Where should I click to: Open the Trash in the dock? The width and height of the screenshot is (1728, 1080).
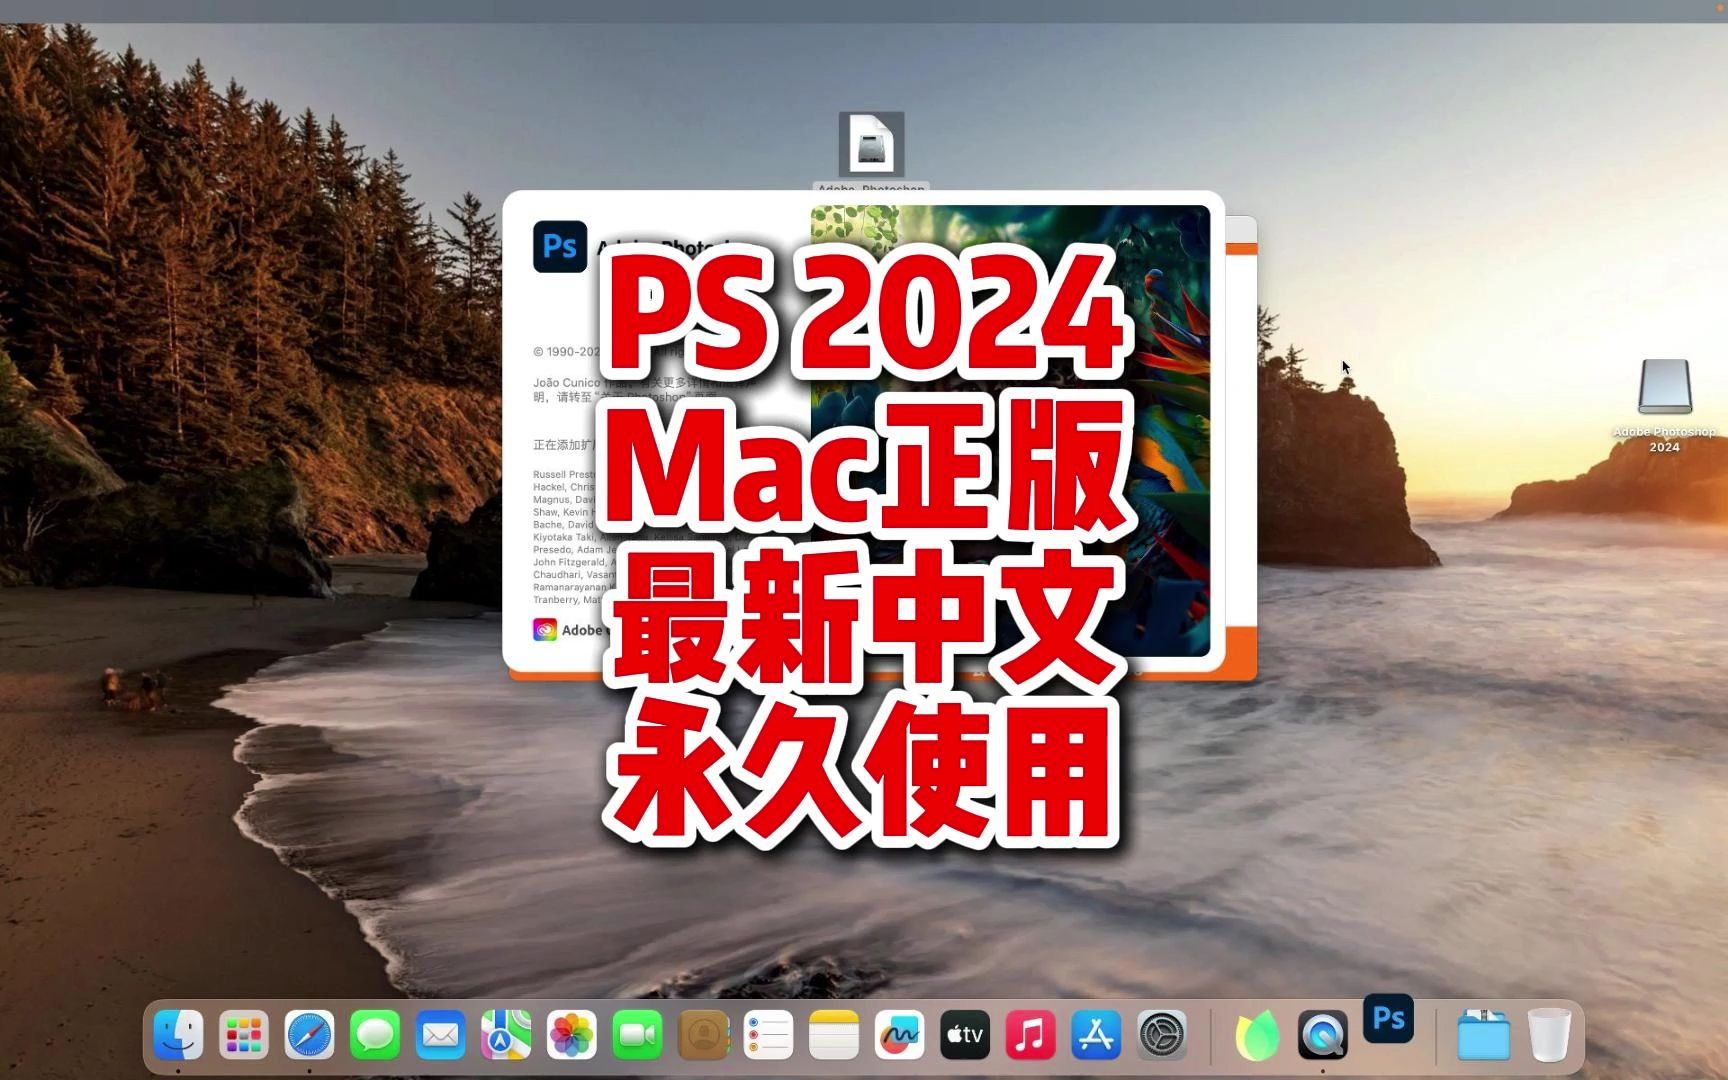coord(1549,1035)
